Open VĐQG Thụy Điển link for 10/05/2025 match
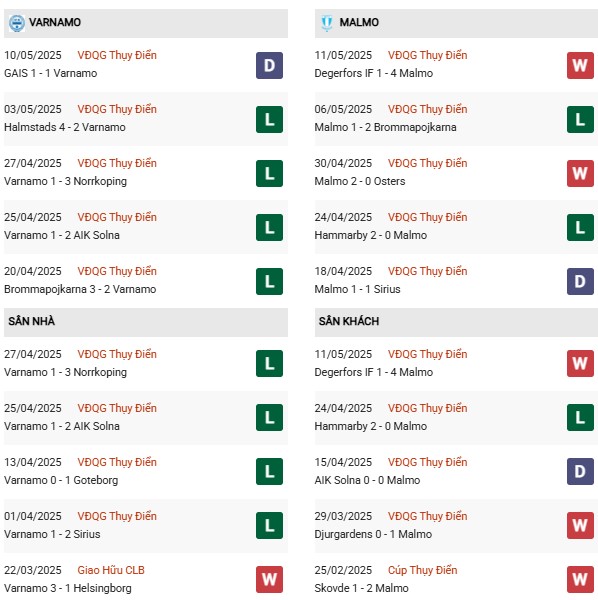The height and width of the screenshot is (600, 598). pos(117,55)
